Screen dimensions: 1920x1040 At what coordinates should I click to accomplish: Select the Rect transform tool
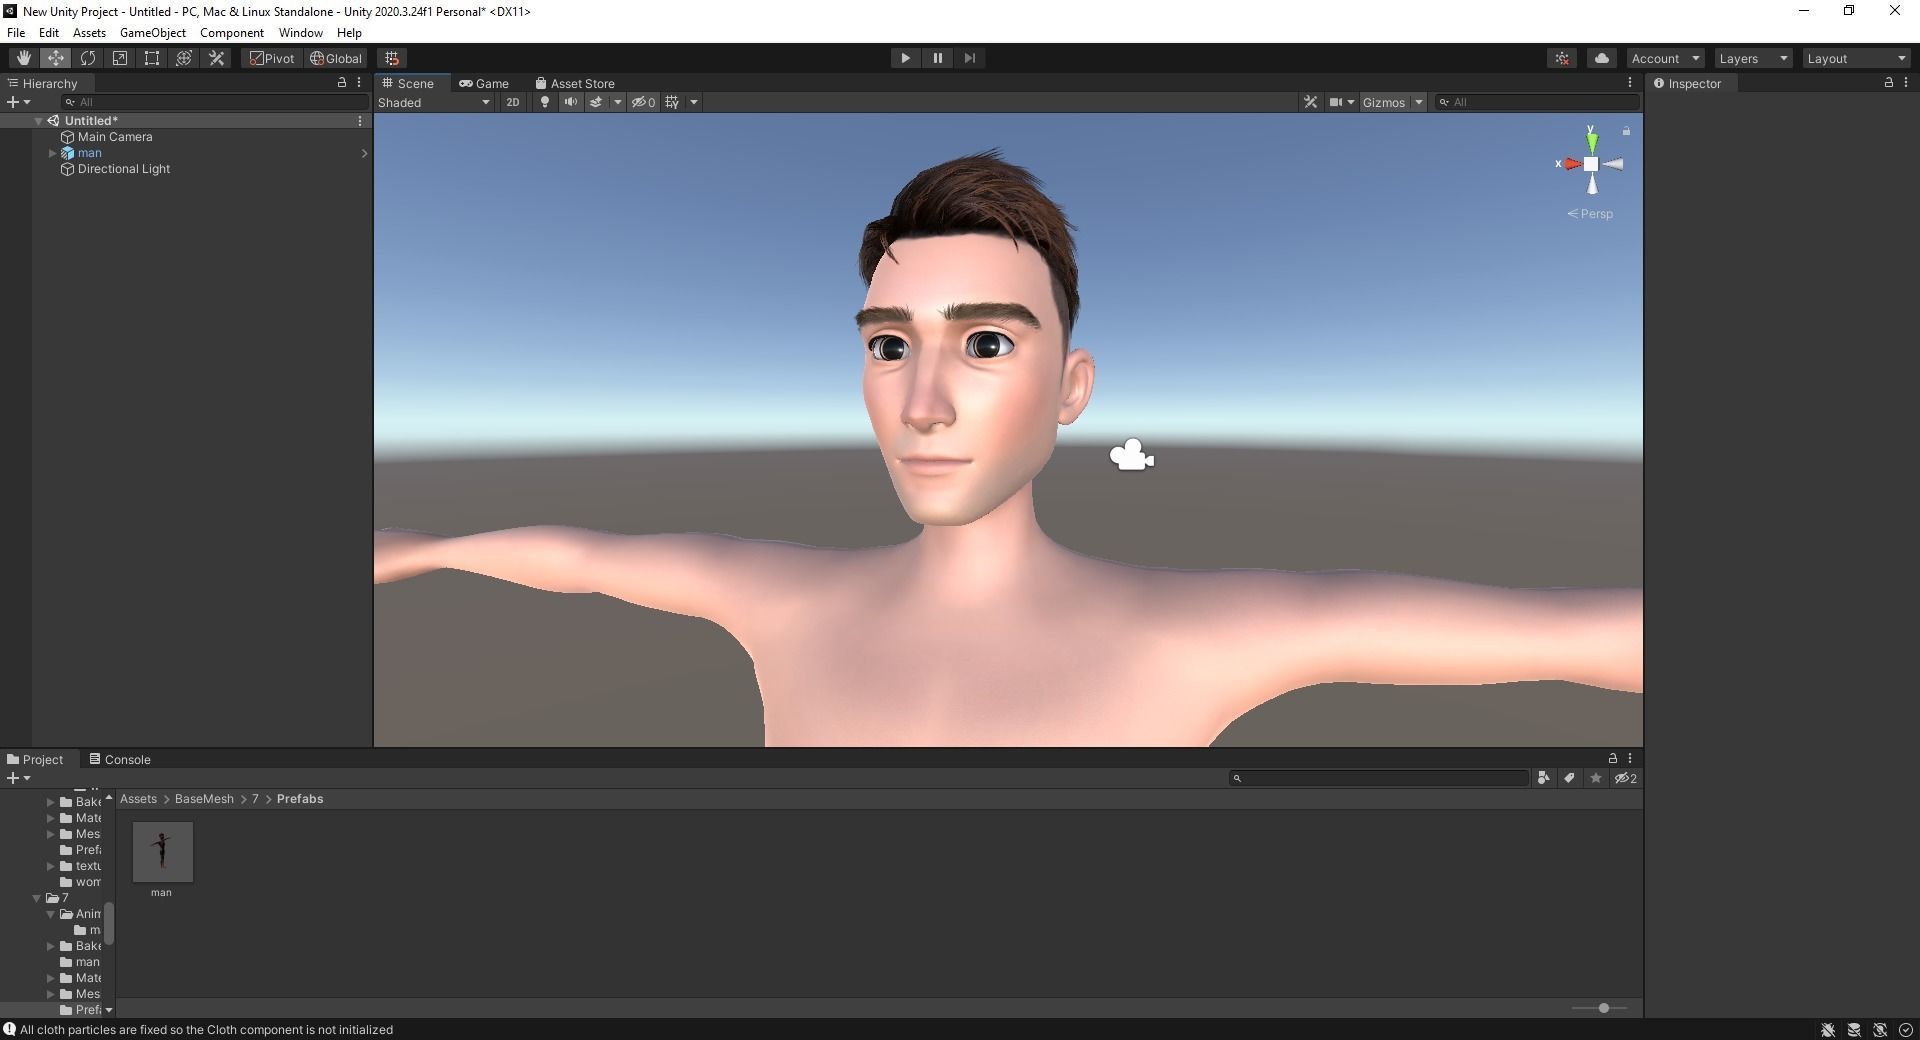pos(151,58)
